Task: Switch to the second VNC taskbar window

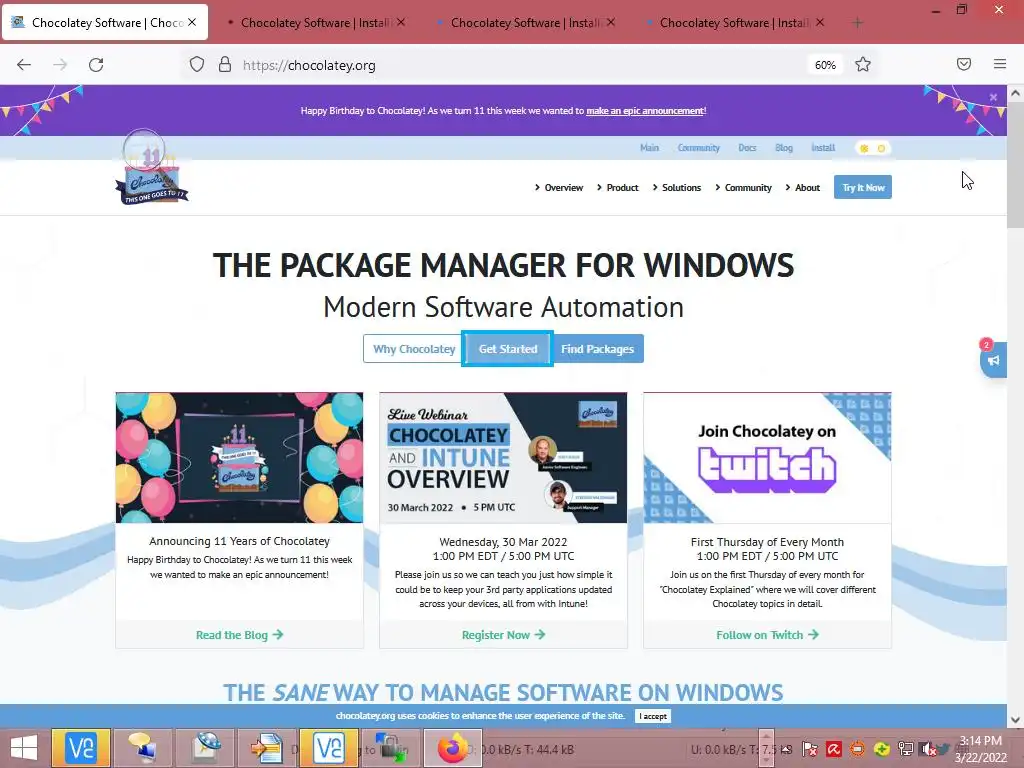Action: pyautogui.click(x=328, y=748)
